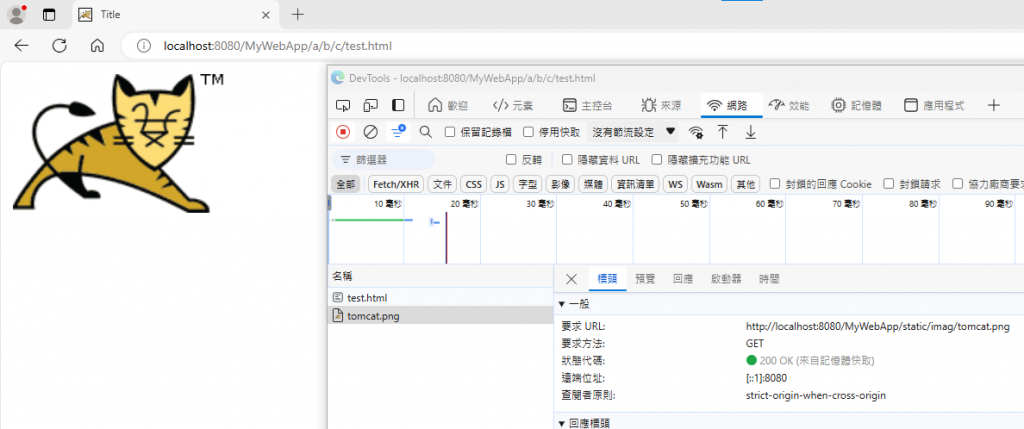Open the 主控台 Console tab

point(588,105)
